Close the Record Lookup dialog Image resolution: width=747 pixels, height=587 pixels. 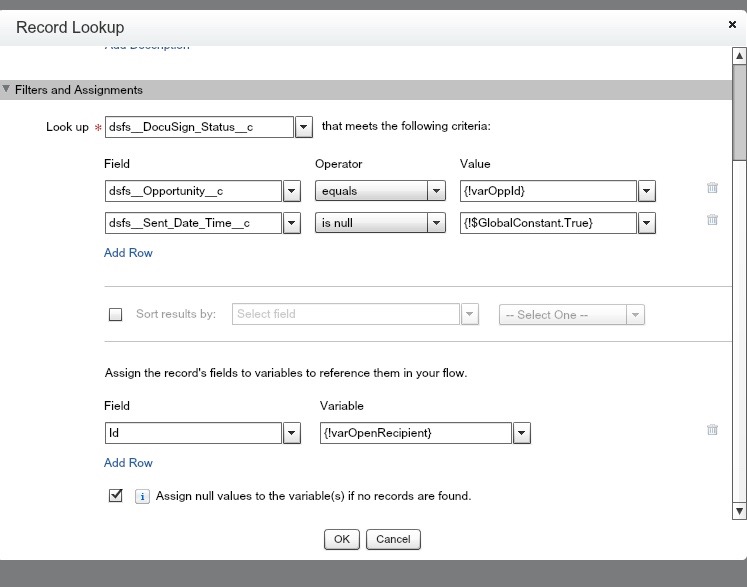pyautogui.click(x=733, y=24)
